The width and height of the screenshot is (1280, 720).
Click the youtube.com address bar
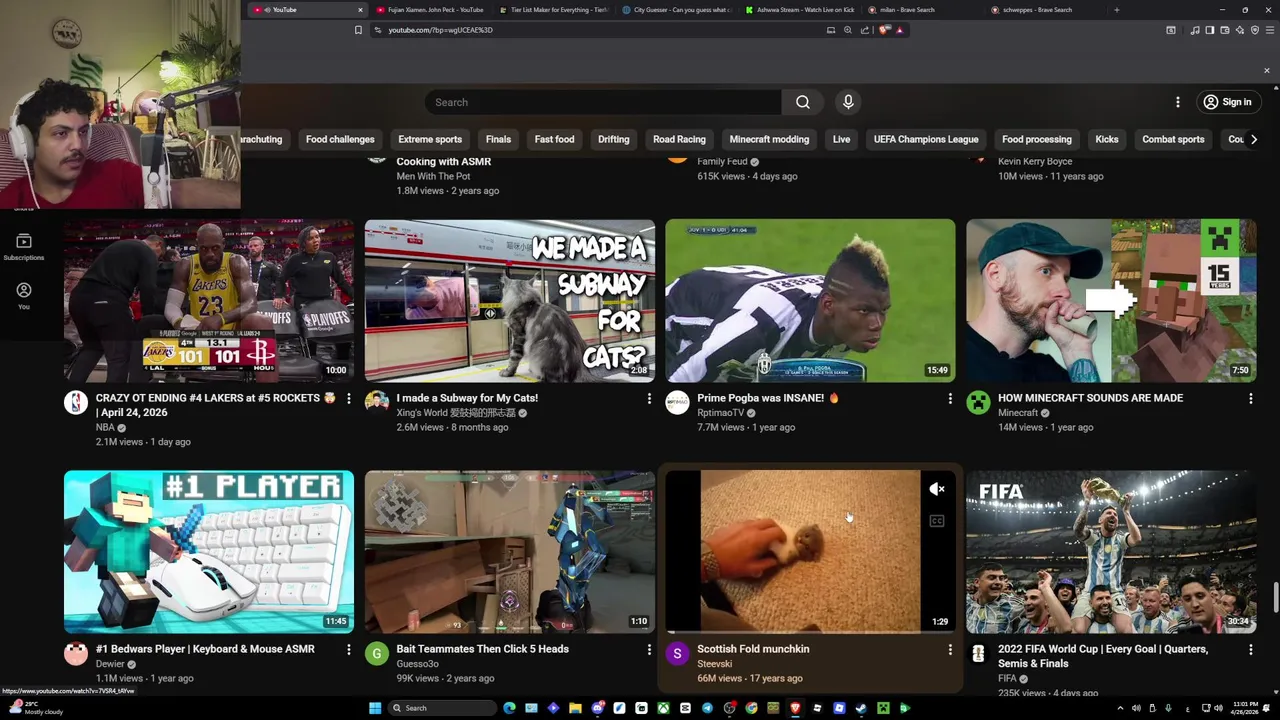click(640, 30)
